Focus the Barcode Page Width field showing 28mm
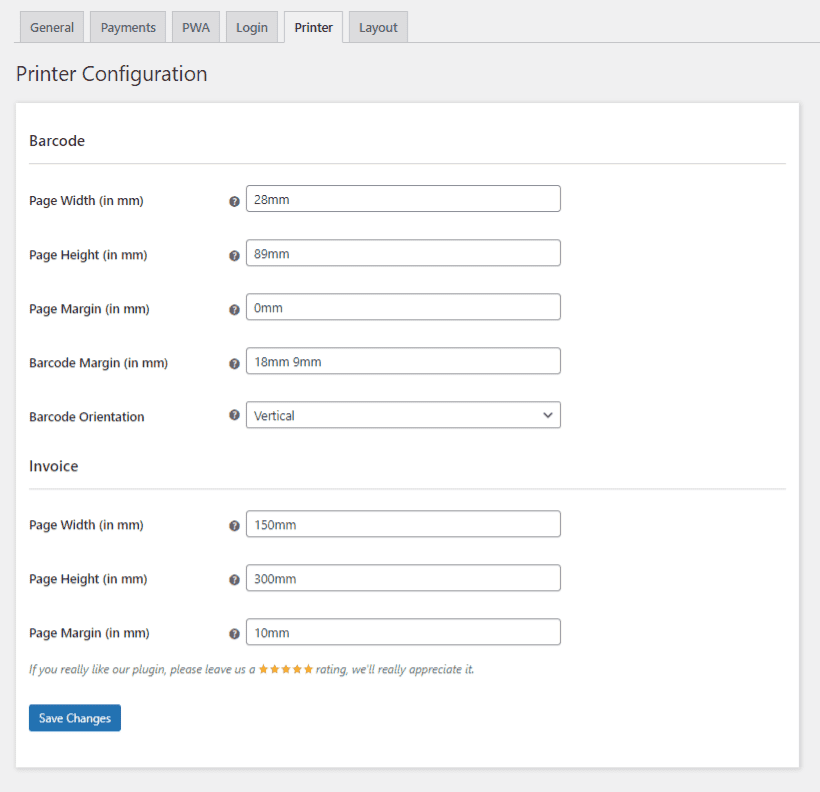The image size is (820, 792). 403,199
